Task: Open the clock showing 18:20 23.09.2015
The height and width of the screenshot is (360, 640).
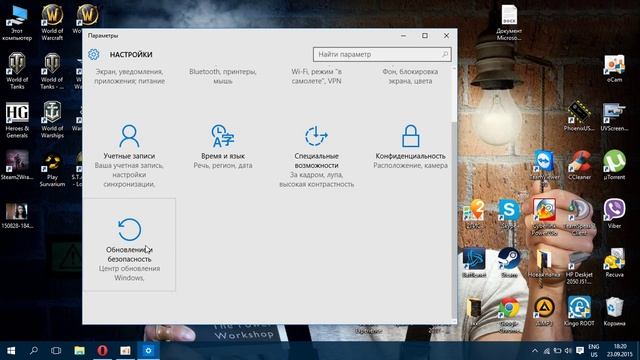Action: pyautogui.click(x=619, y=351)
